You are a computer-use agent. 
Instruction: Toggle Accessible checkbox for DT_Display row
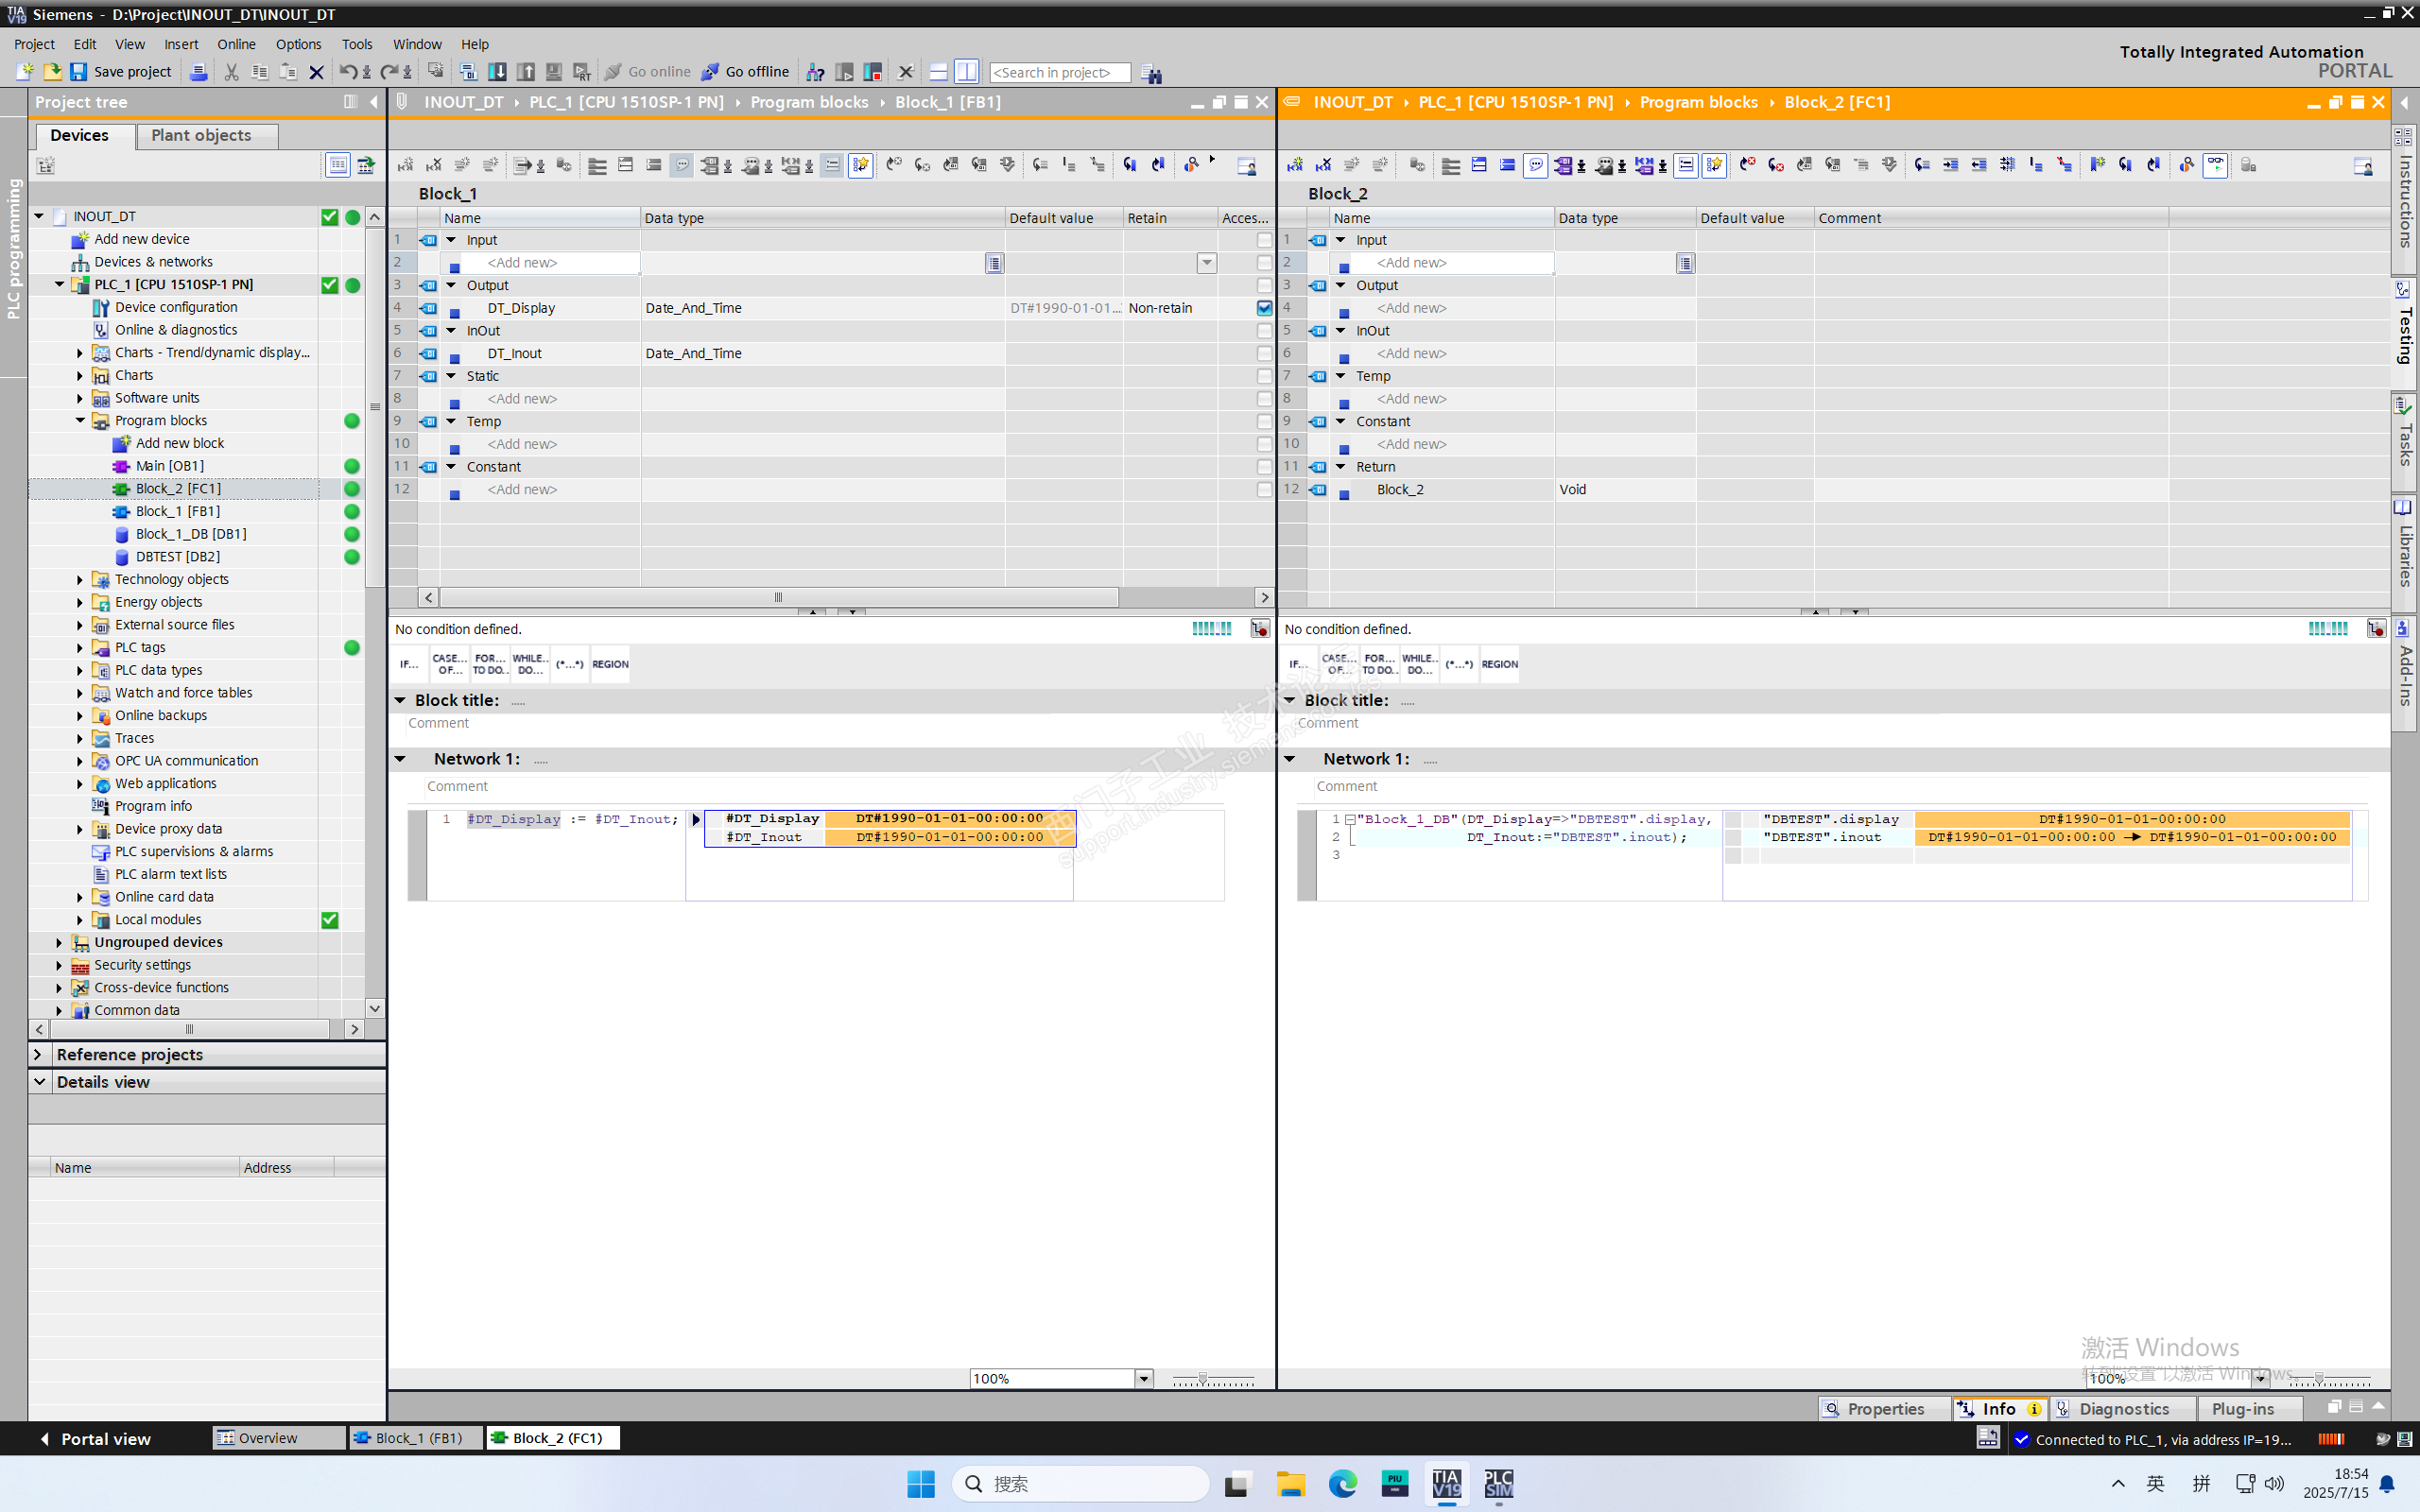coord(1264,308)
